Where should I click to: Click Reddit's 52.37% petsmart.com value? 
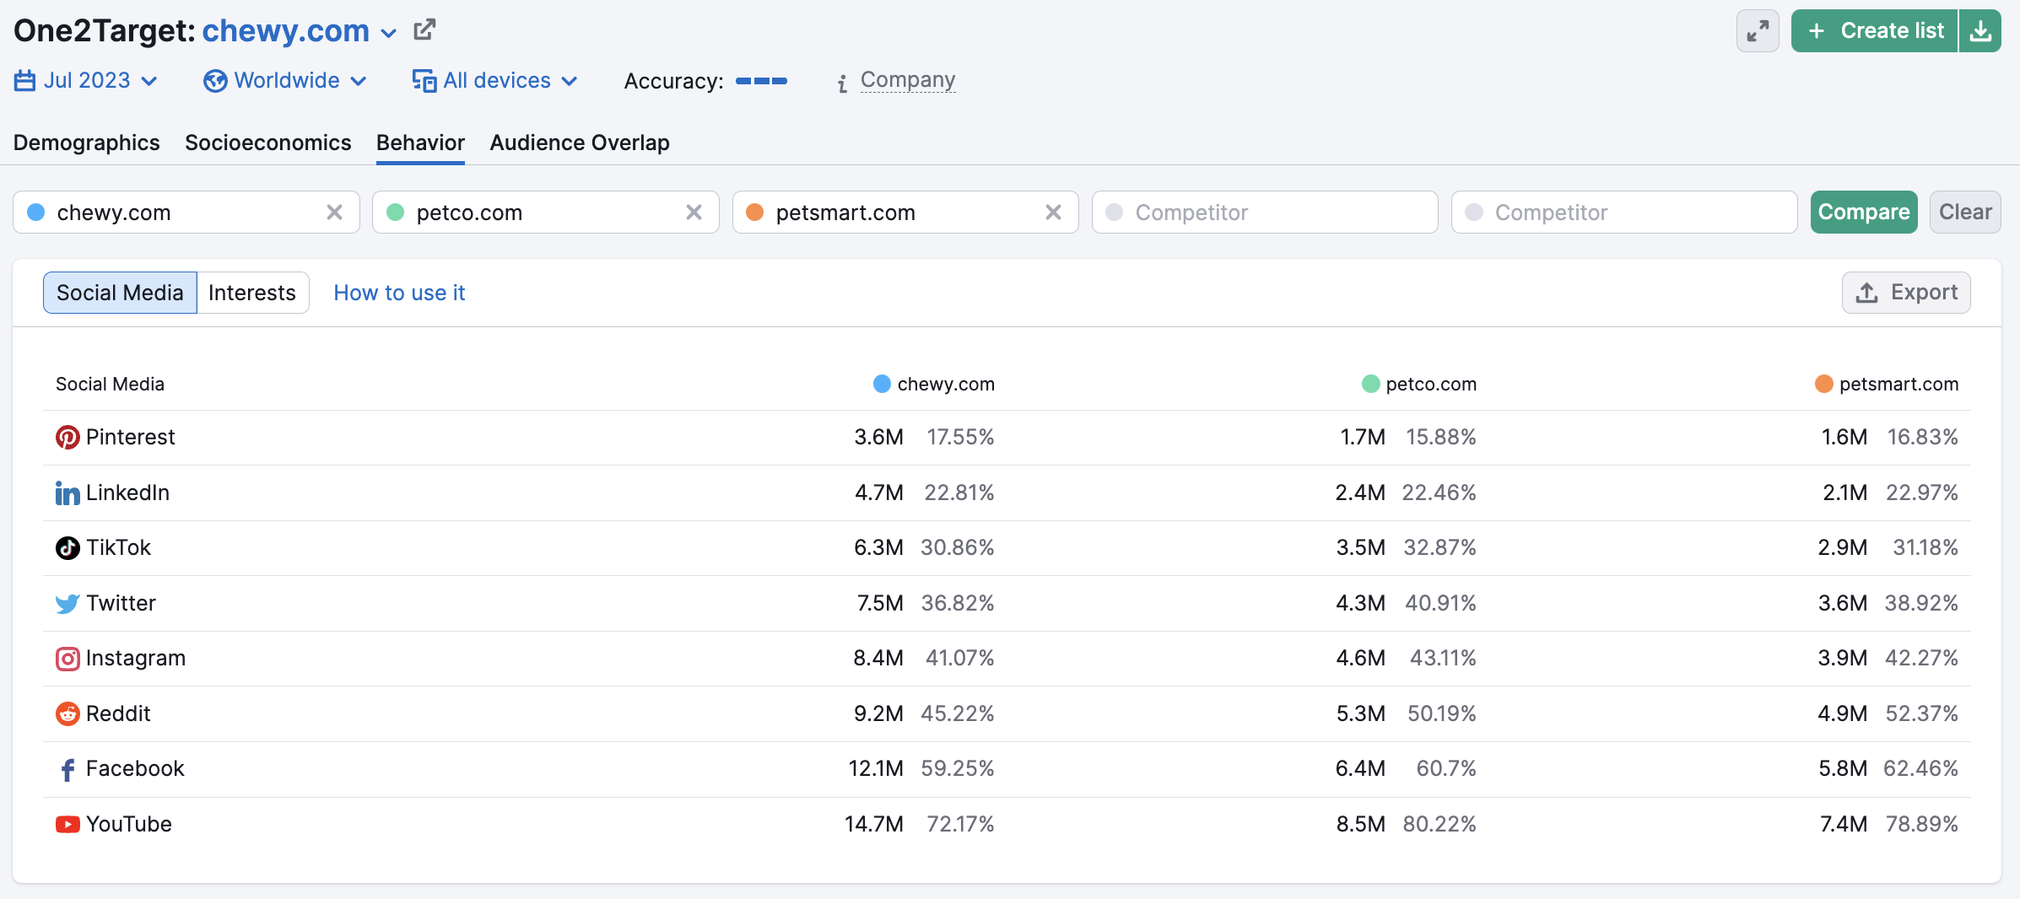[x=1922, y=714]
